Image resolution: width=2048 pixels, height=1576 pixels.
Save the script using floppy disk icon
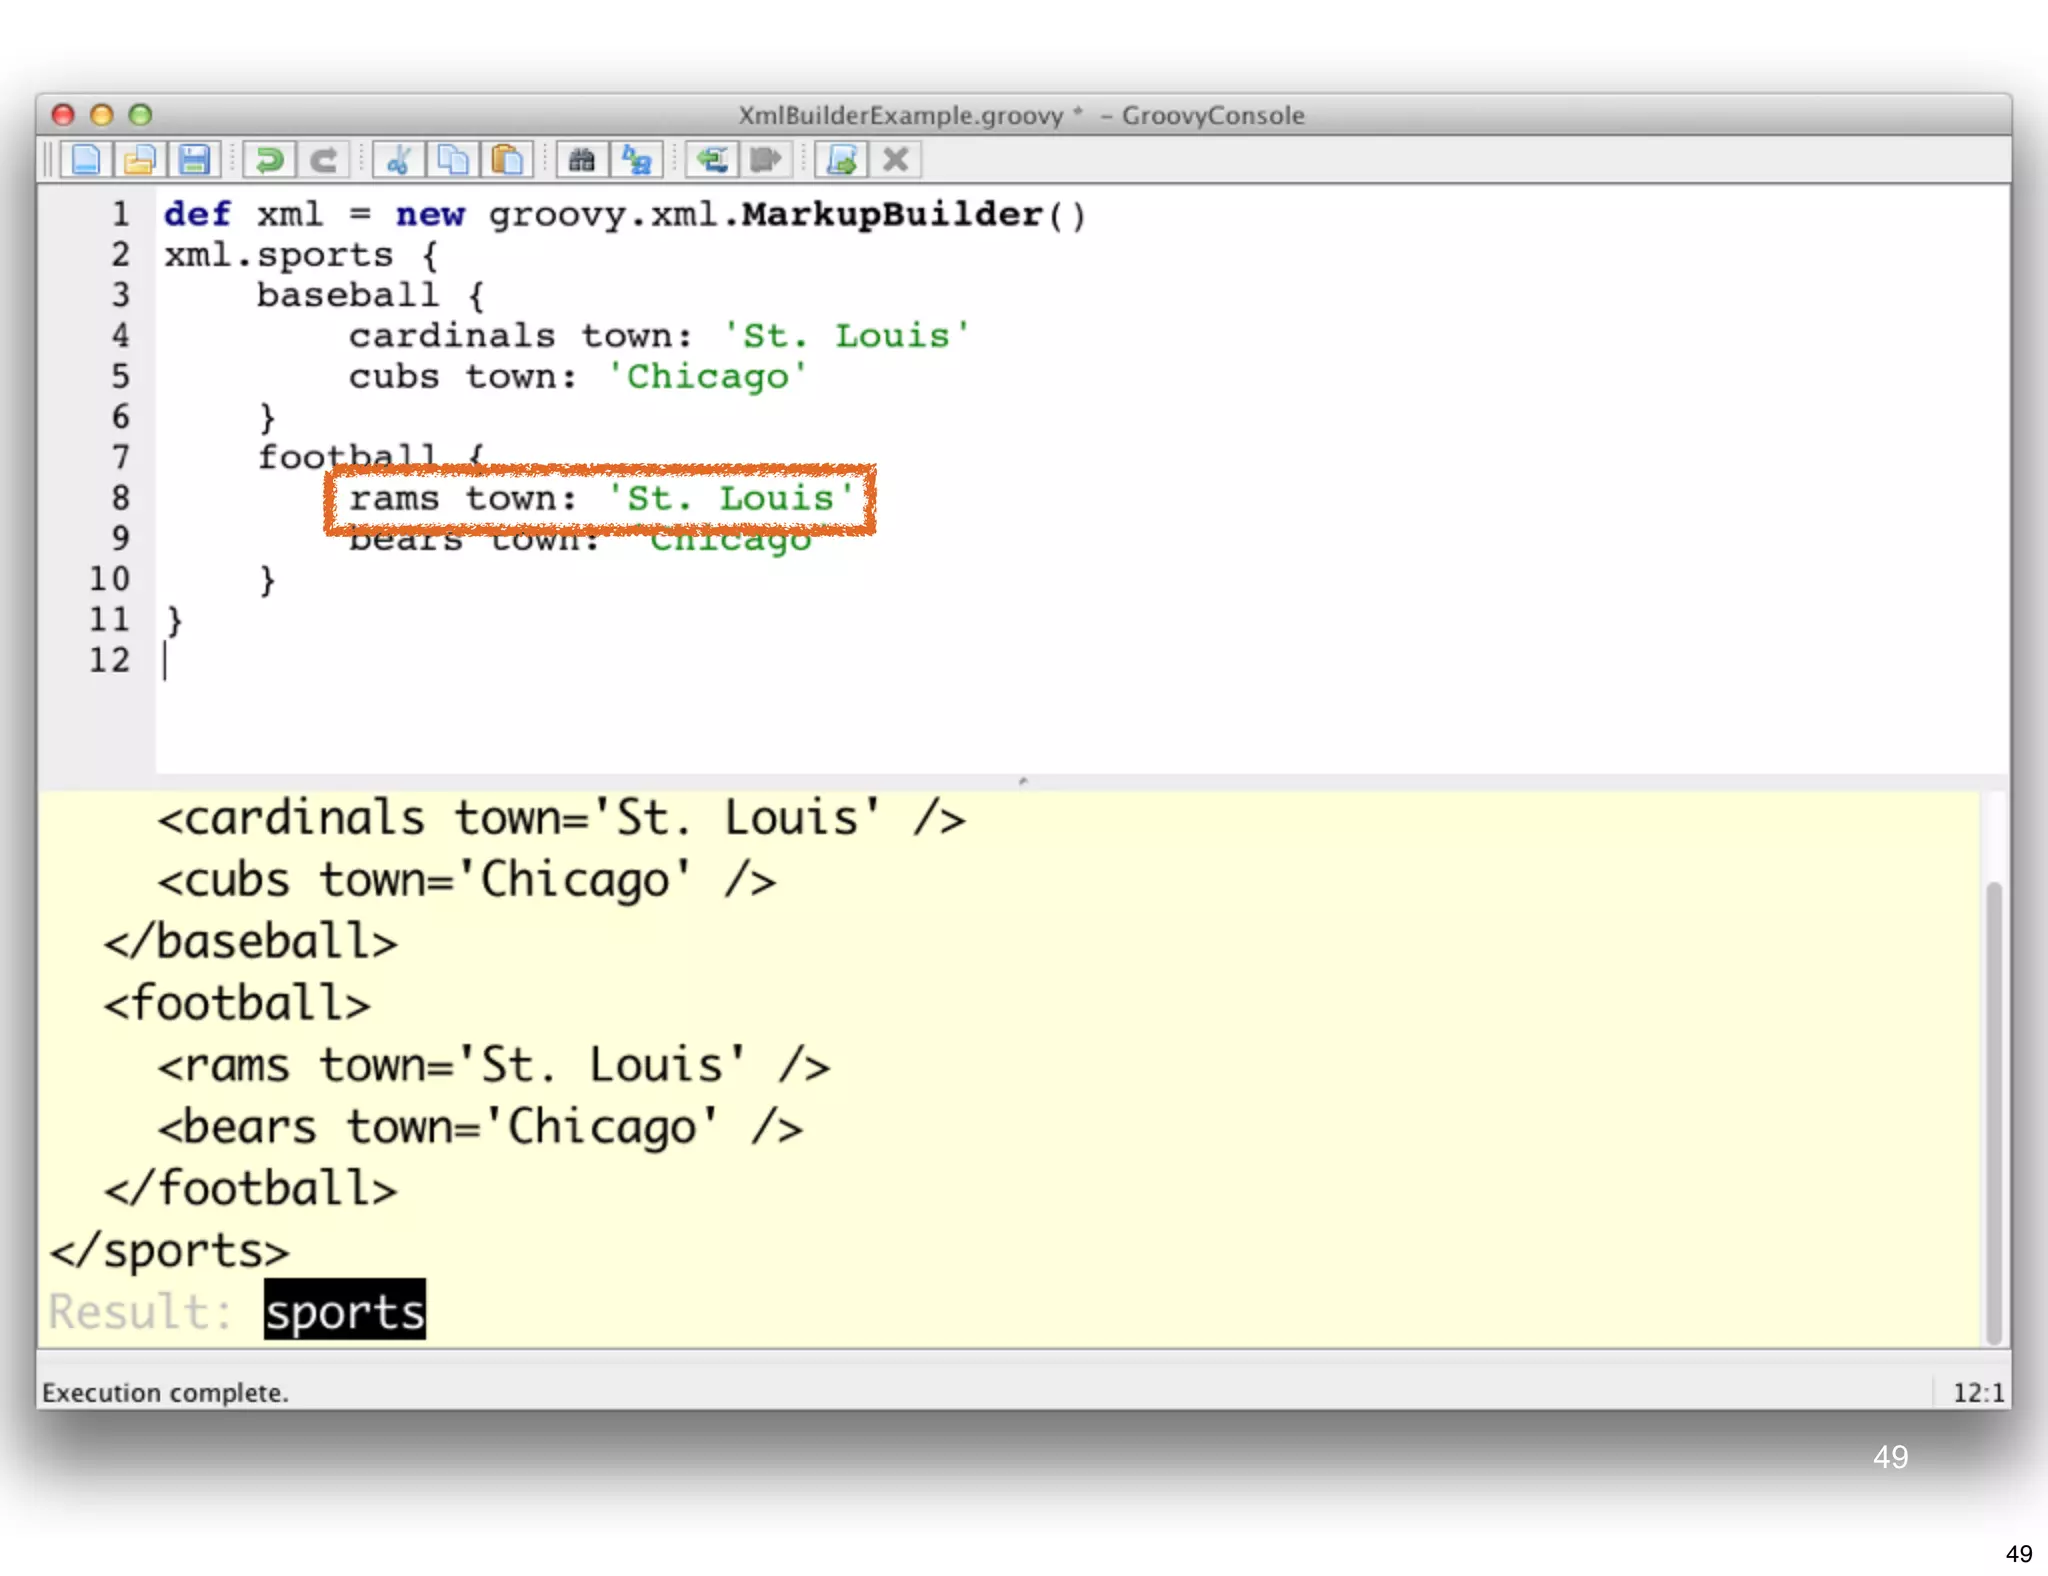(x=194, y=160)
